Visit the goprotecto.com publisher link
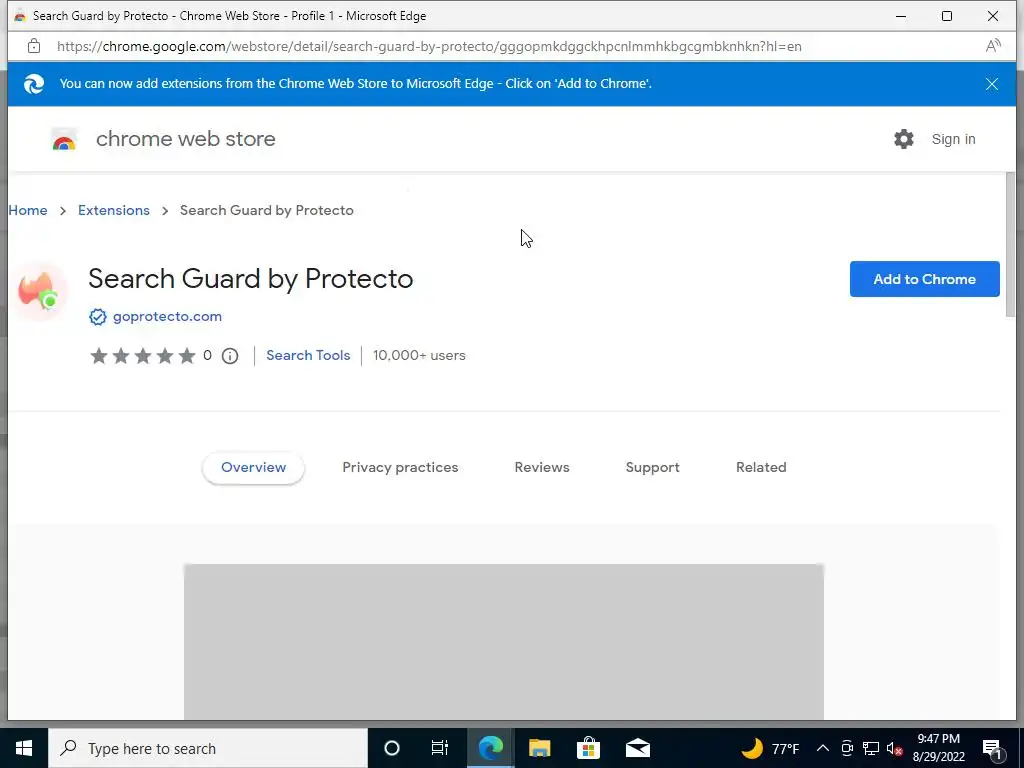Image resolution: width=1024 pixels, height=768 pixels. [x=167, y=316]
